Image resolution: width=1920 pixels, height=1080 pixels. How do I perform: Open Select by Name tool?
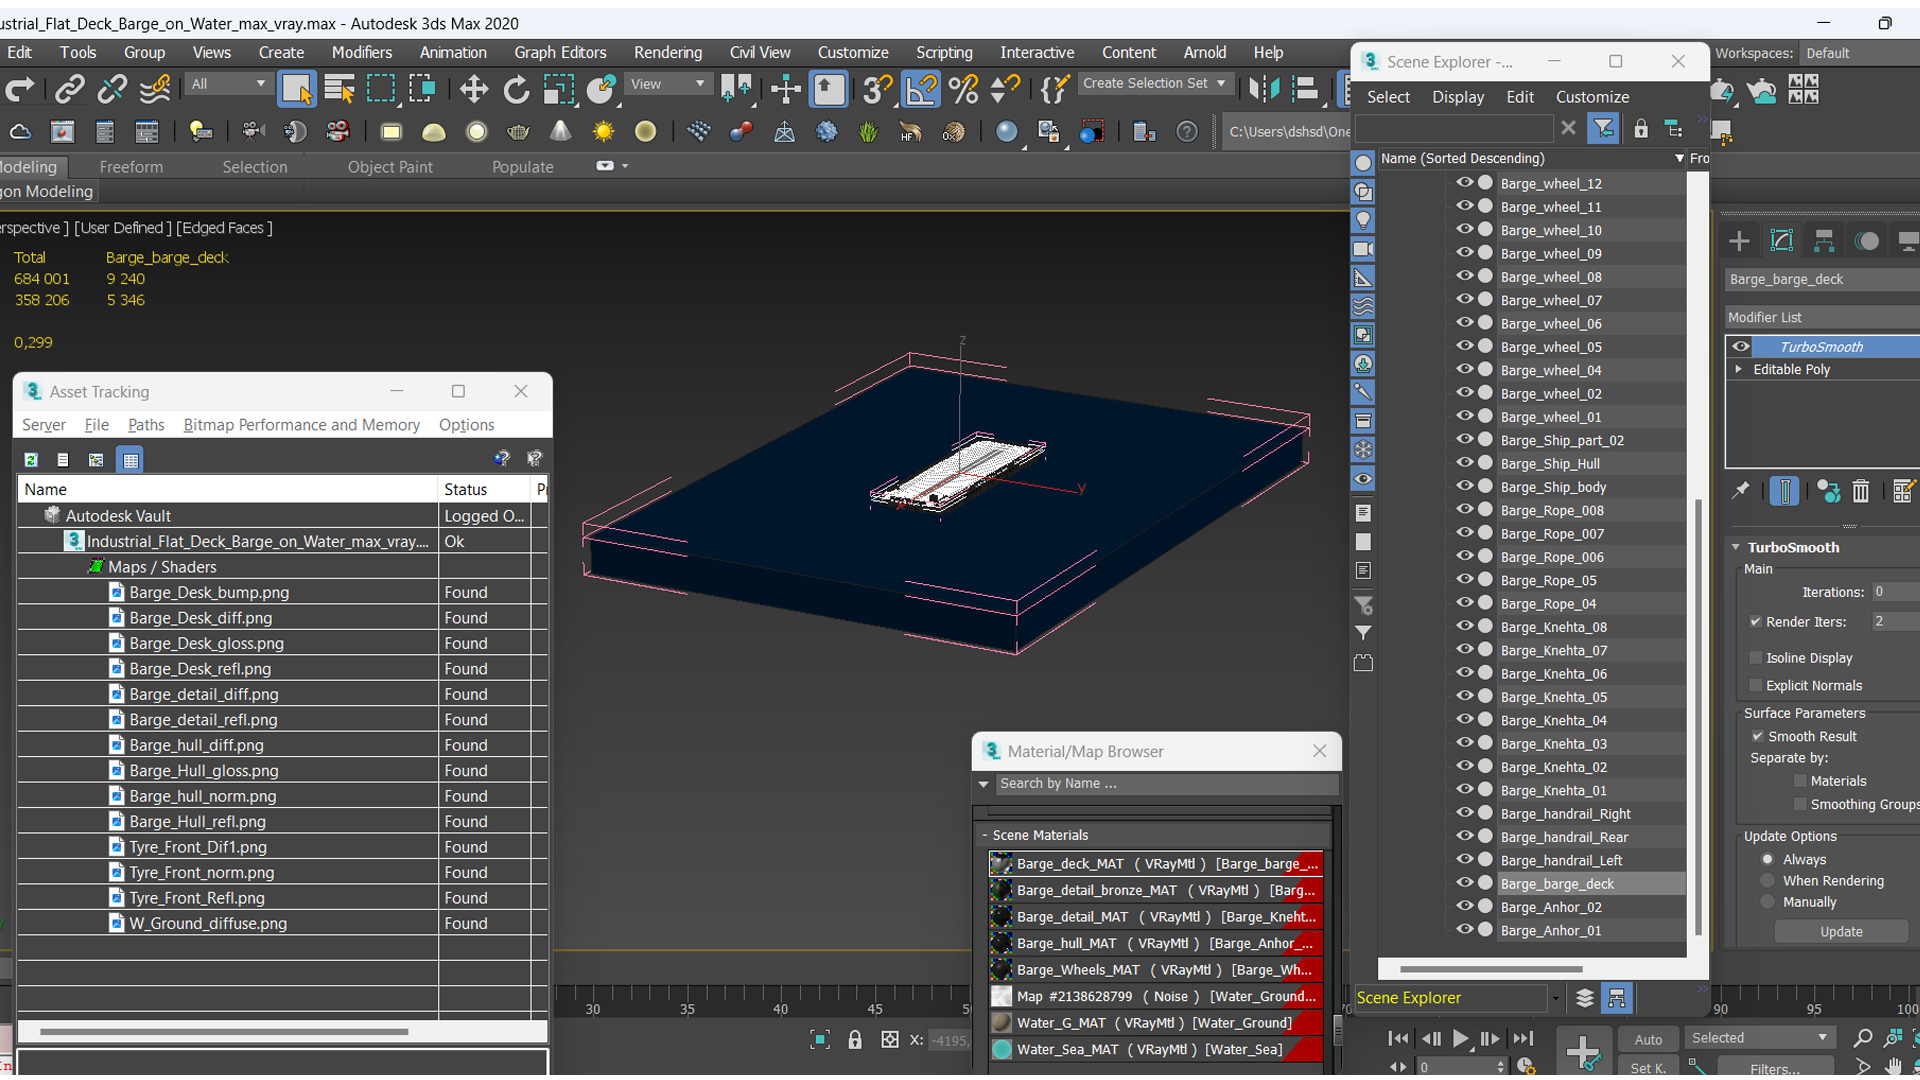(x=340, y=90)
